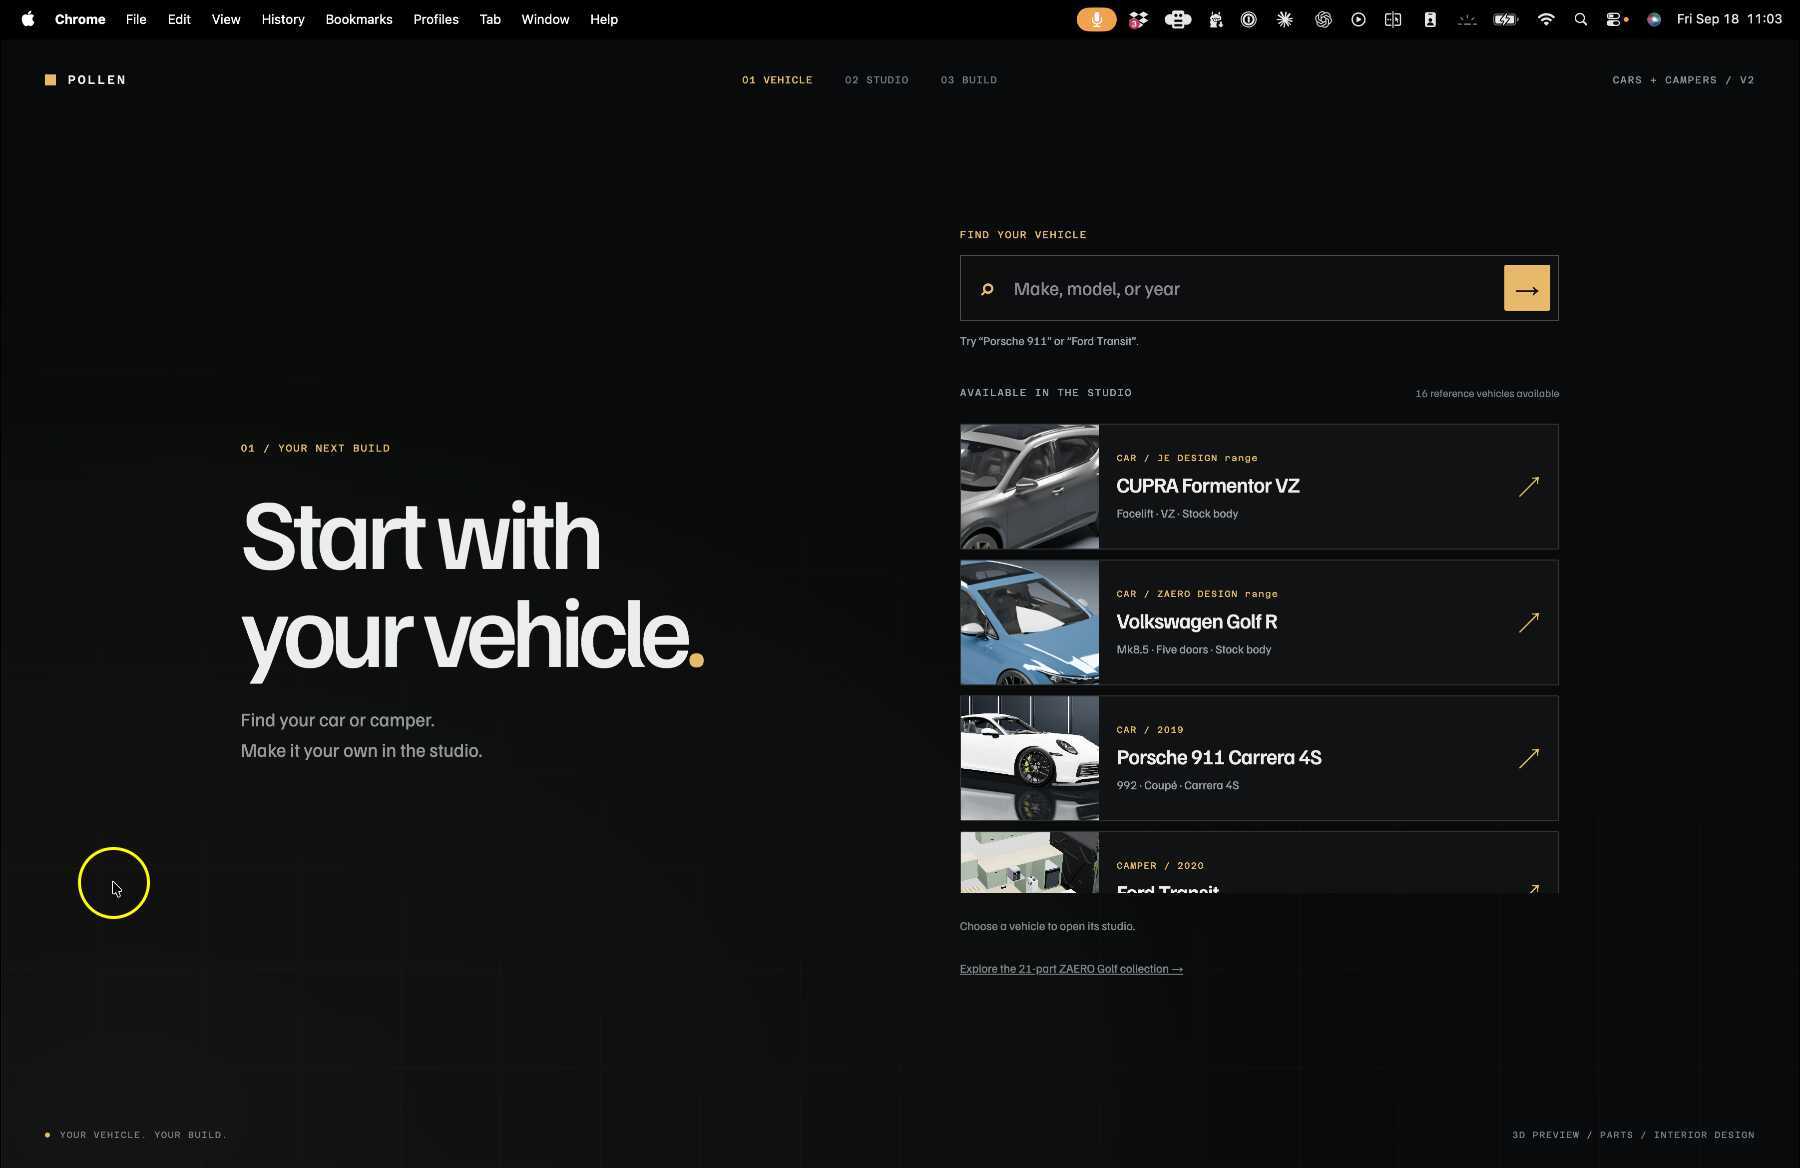The width and height of the screenshot is (1800, 1168).
Task: Open the Wi-Fi status menu
Action: (1546, 19)
